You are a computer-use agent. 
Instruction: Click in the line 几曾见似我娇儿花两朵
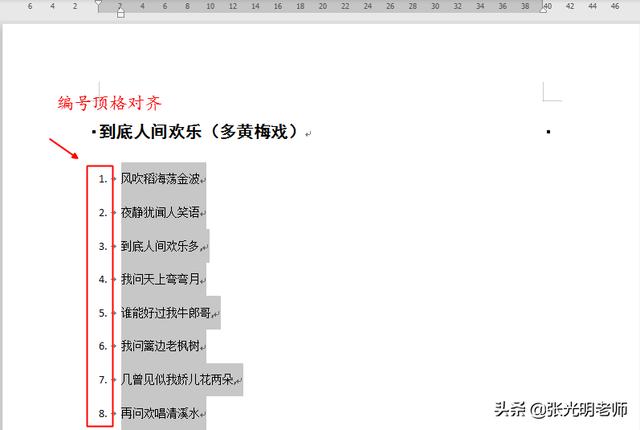(x=178, y=380)
